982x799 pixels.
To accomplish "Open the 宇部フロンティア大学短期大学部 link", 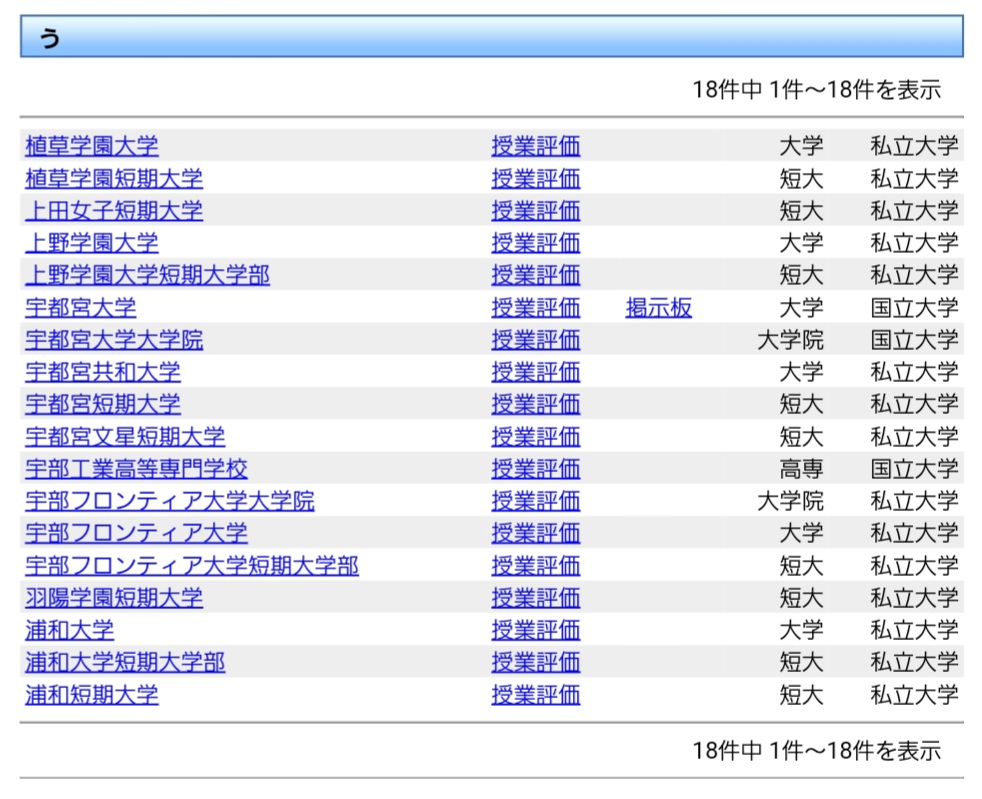I will (192, 566).
